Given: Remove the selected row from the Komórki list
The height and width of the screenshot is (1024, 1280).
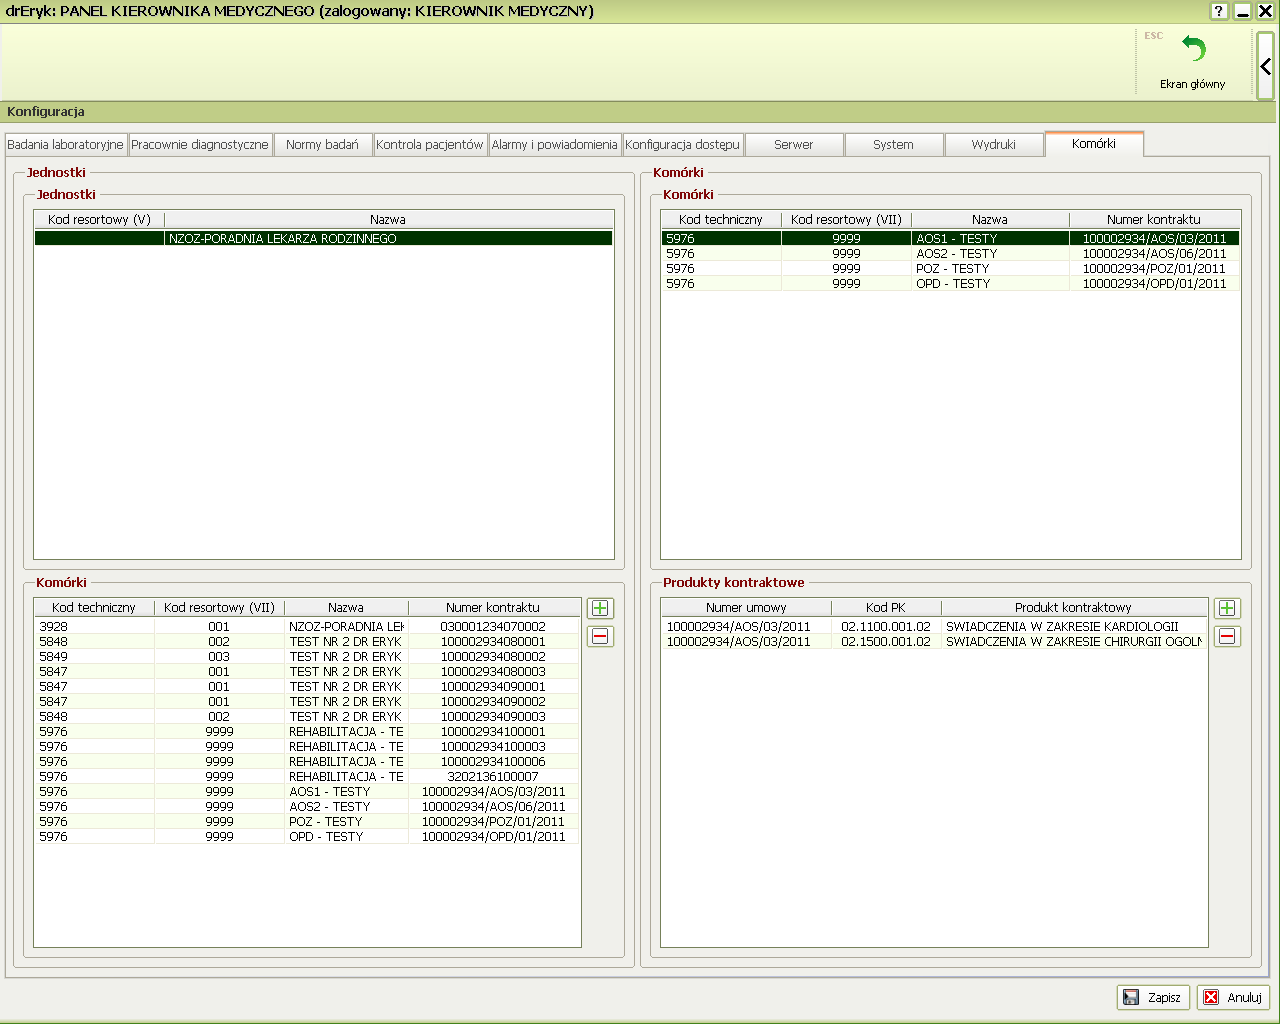Looking at the screenshot, I should point(600,636).
